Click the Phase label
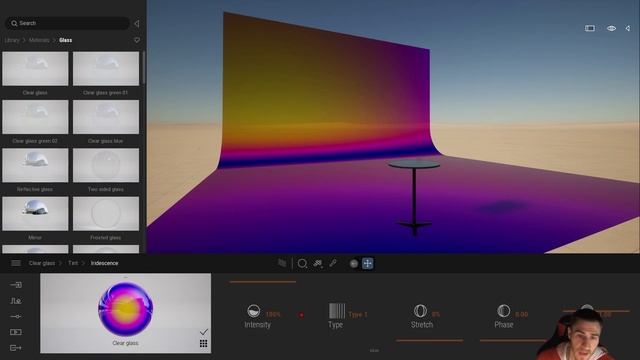This screenshot has height=360, width=640. (x=504, y=325)
